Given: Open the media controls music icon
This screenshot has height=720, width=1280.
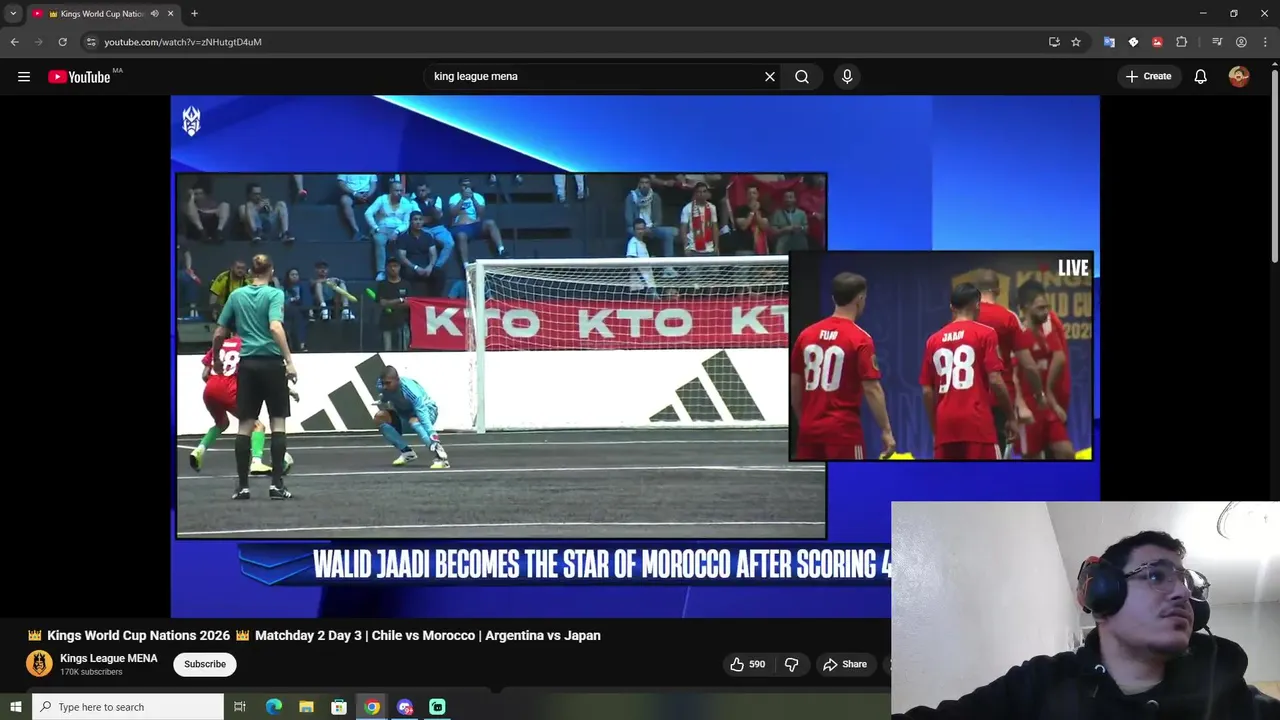Looking at the screenshot, I should (x=1217, y=42).
